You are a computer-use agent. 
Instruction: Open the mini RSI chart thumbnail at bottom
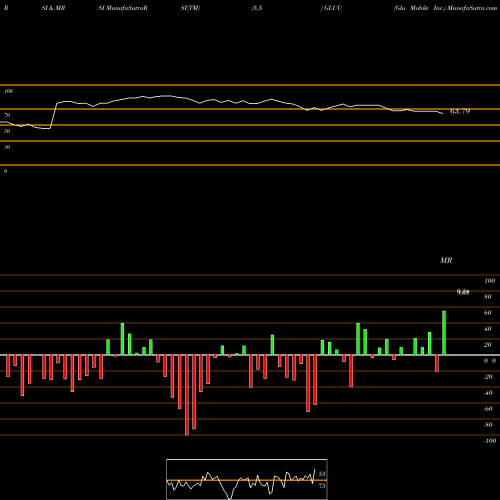pos(247,479)
